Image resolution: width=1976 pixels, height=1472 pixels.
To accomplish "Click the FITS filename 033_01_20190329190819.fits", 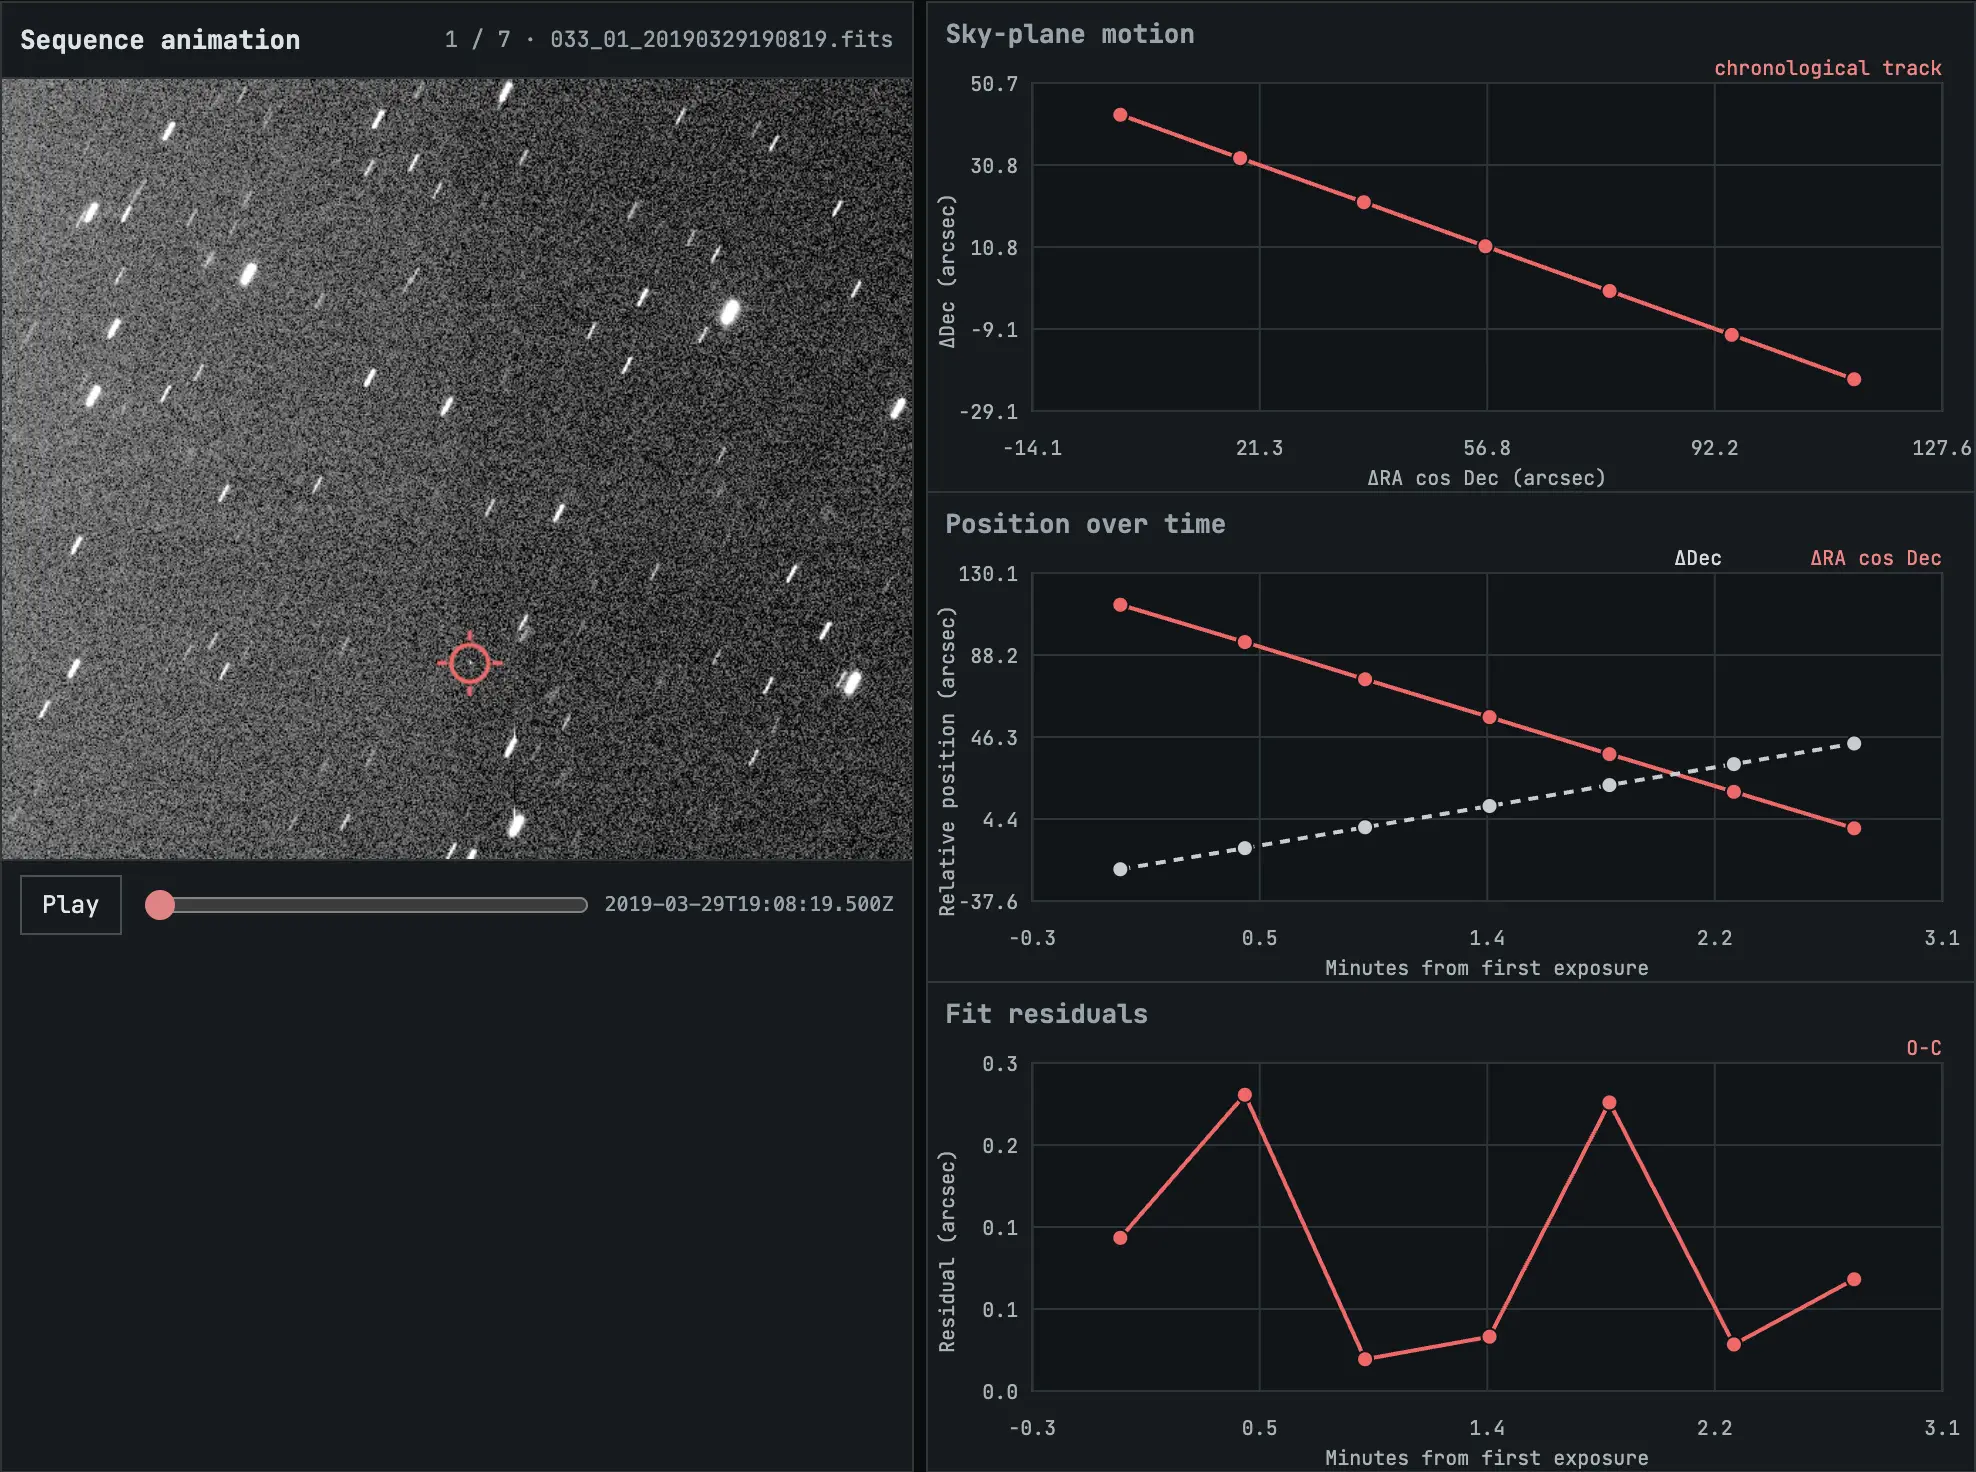I will pyautogui.click(x=721, y=39).
